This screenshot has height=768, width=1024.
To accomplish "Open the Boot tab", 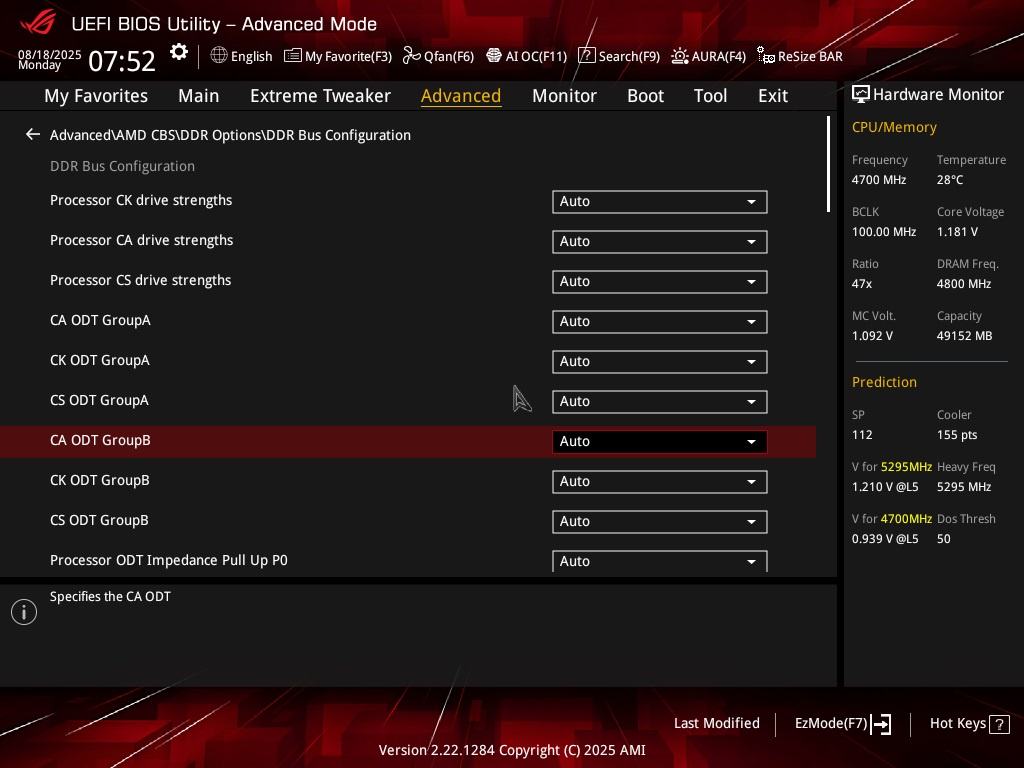I will (x=645, y=95).
